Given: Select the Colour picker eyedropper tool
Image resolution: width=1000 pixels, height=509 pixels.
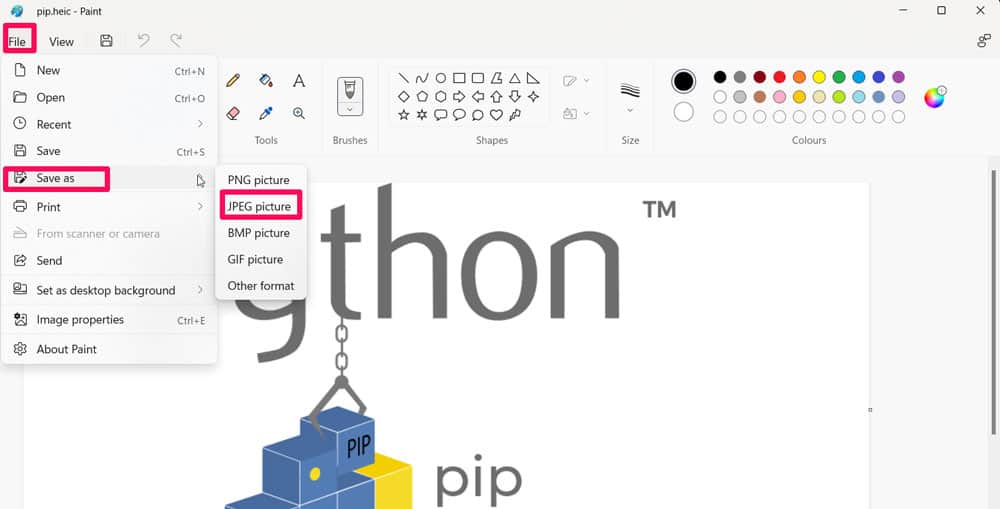Looking at the screenshot, I should click(x=266, y=114).
